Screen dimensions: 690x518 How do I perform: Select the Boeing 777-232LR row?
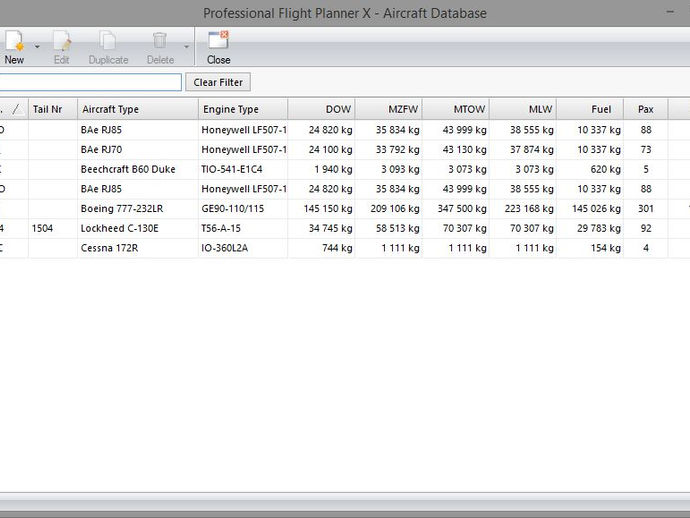point(345,209)
